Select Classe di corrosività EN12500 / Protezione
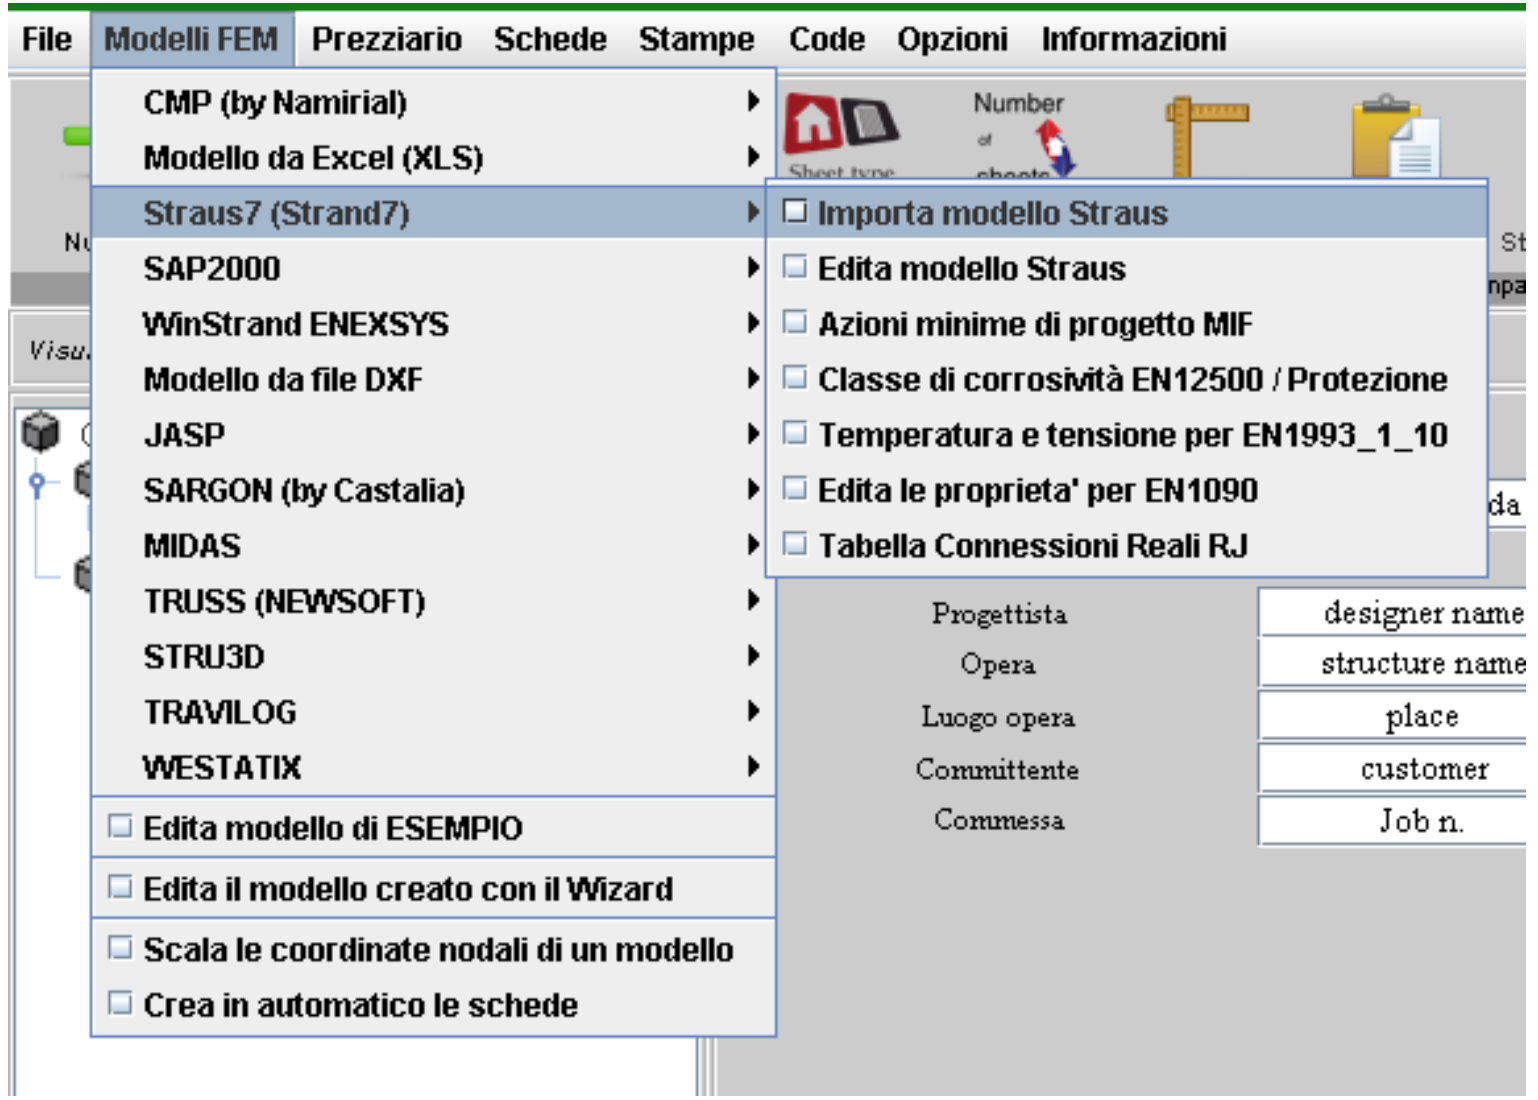The height and width of the screenshot is (1100, 1538). click(1127, 379)
